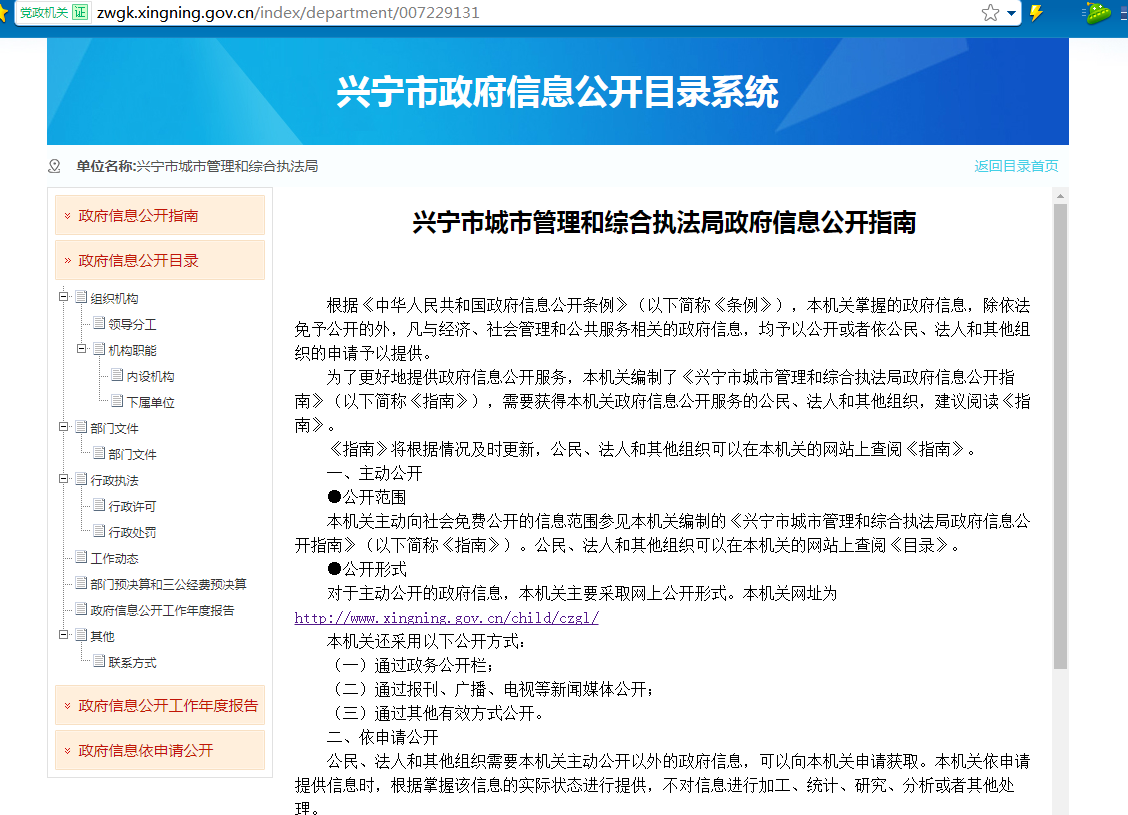Image resolution: width=1128 pixels, height=815 pixels.
Task: Click the content scrollbar up arrow
Action: [1060, 196]
